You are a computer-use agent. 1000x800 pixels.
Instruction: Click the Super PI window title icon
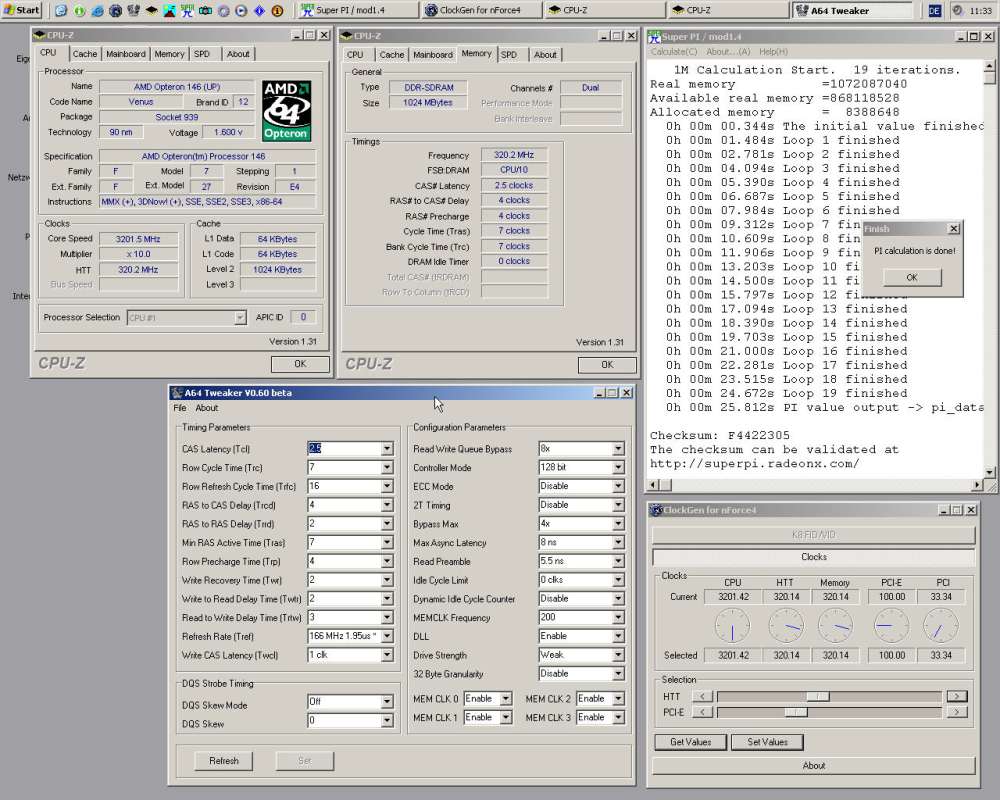click(654, 37)
